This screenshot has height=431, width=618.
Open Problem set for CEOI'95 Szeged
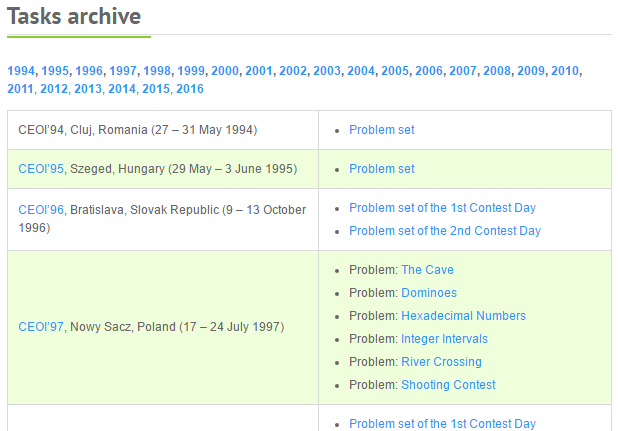(381, 169)
